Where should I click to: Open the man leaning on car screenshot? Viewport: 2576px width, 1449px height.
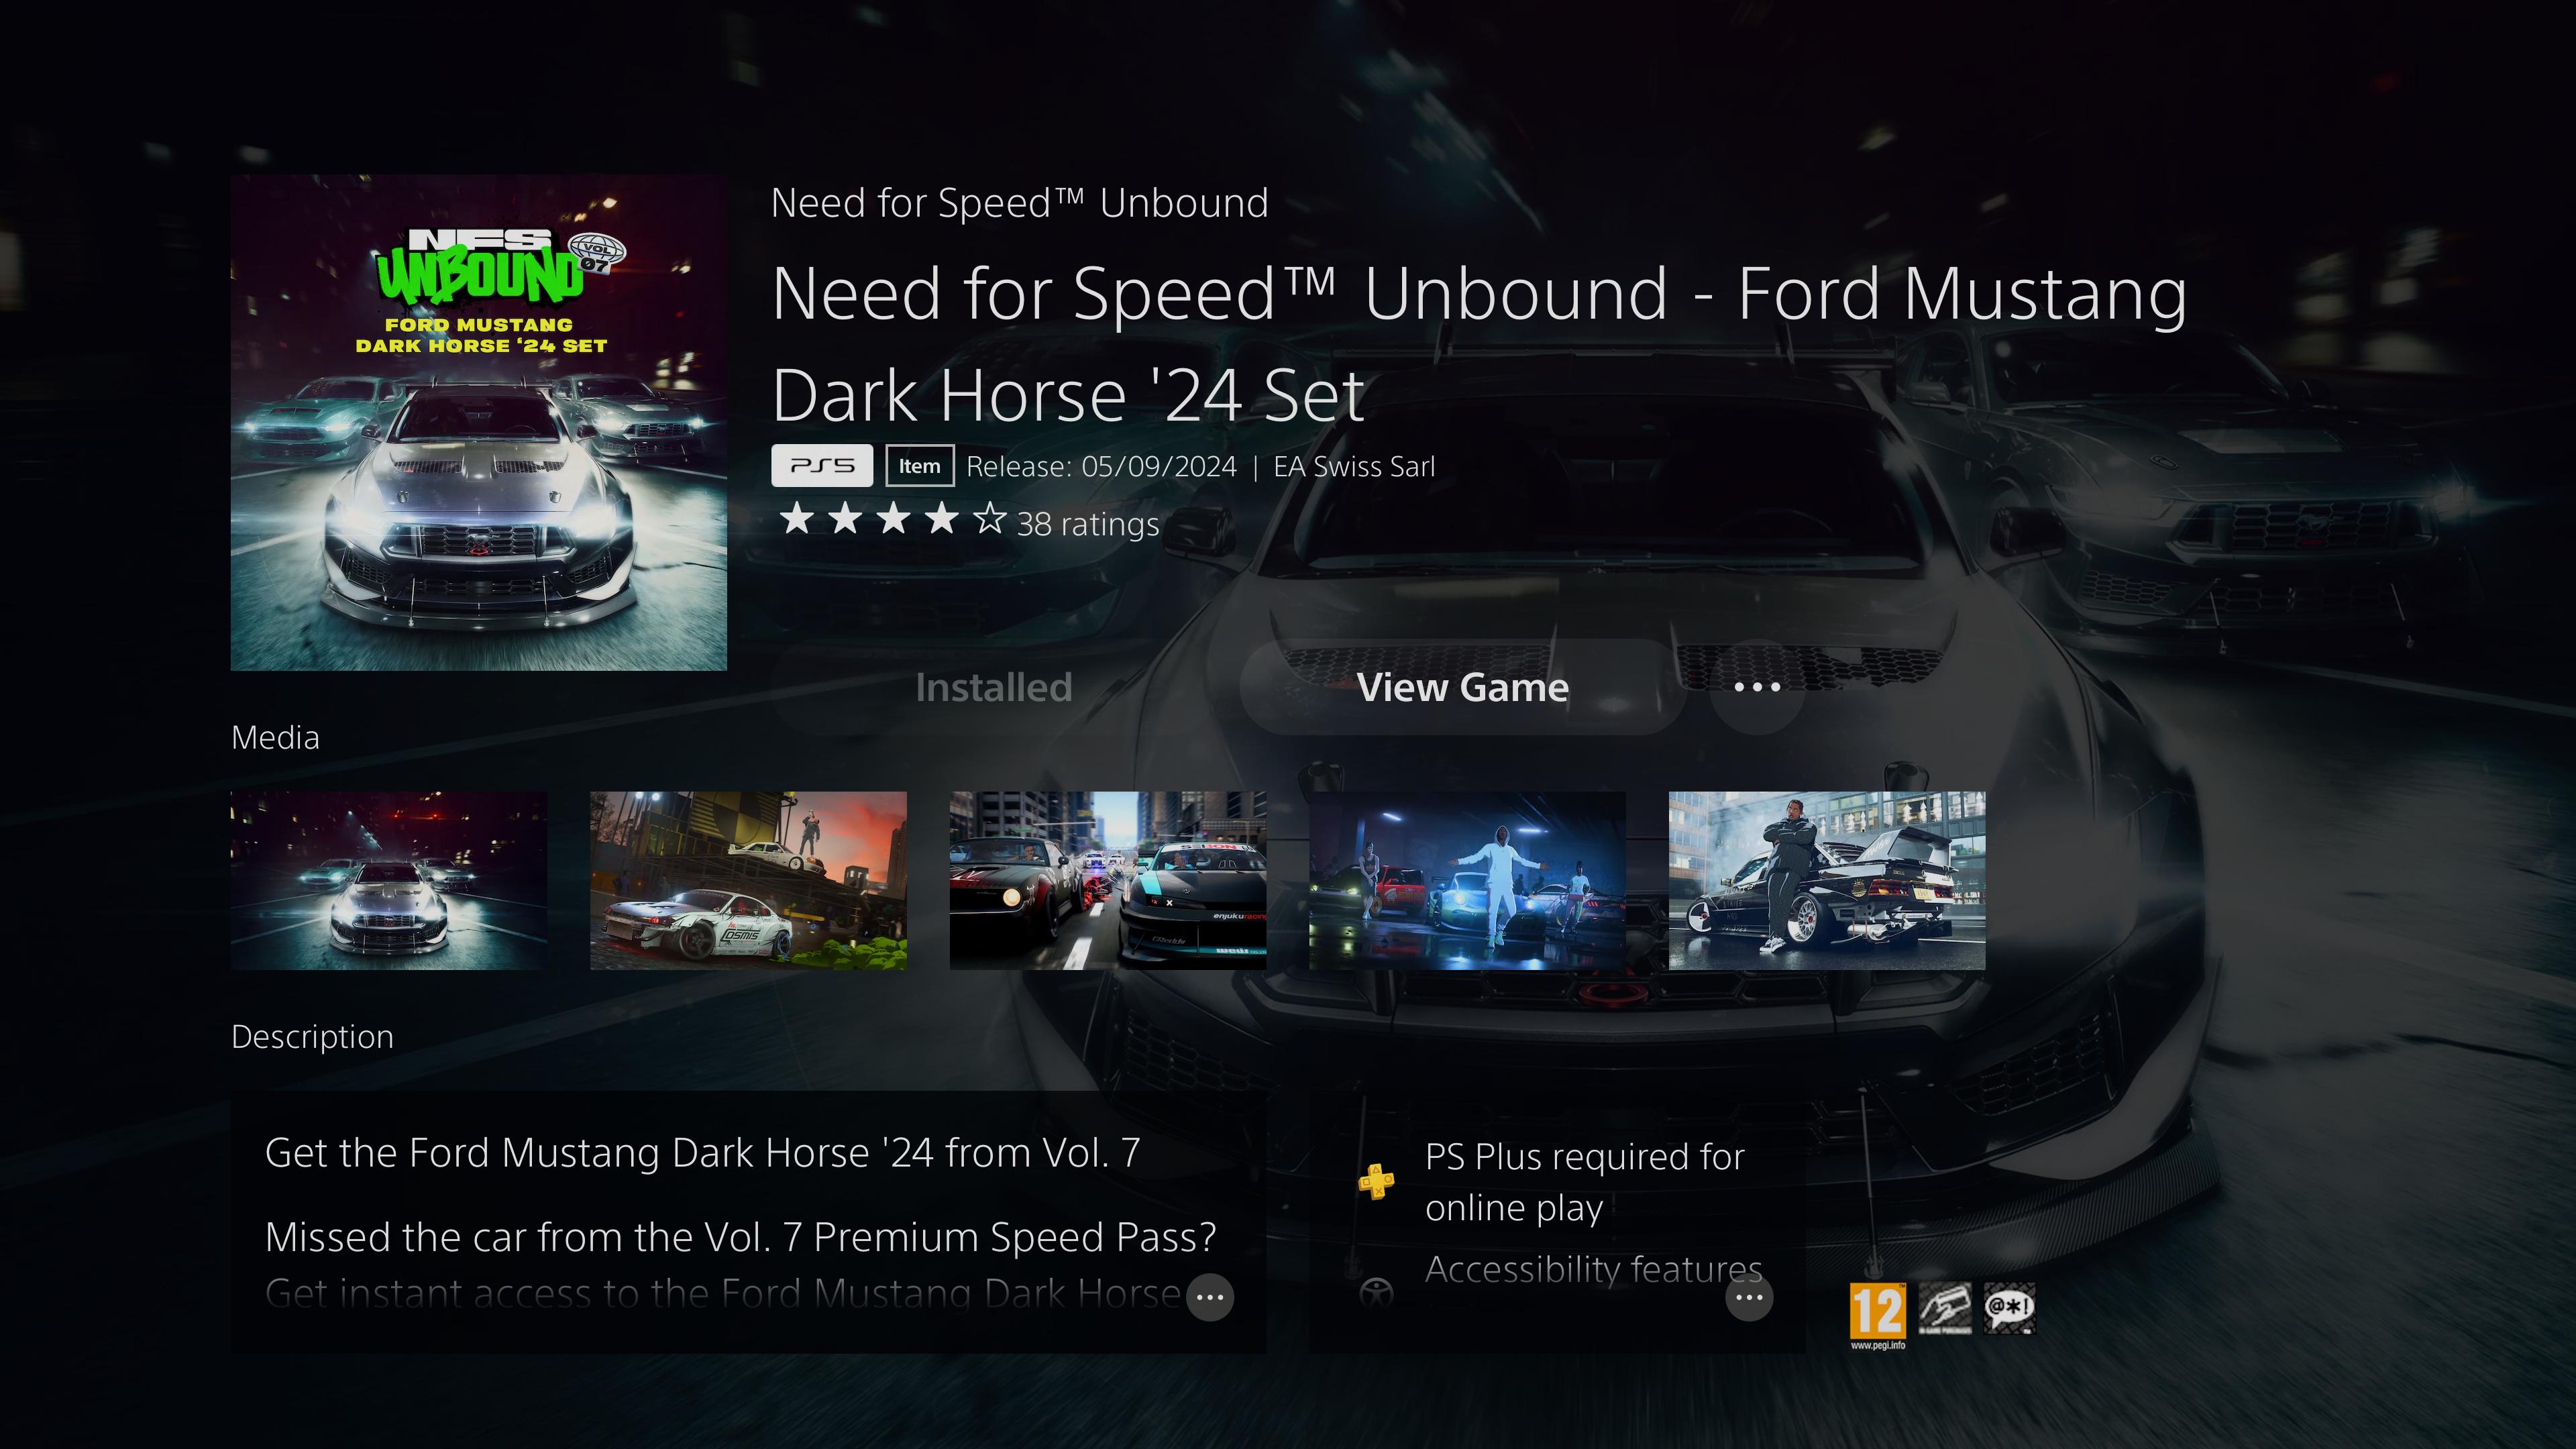click(1827, 880)
